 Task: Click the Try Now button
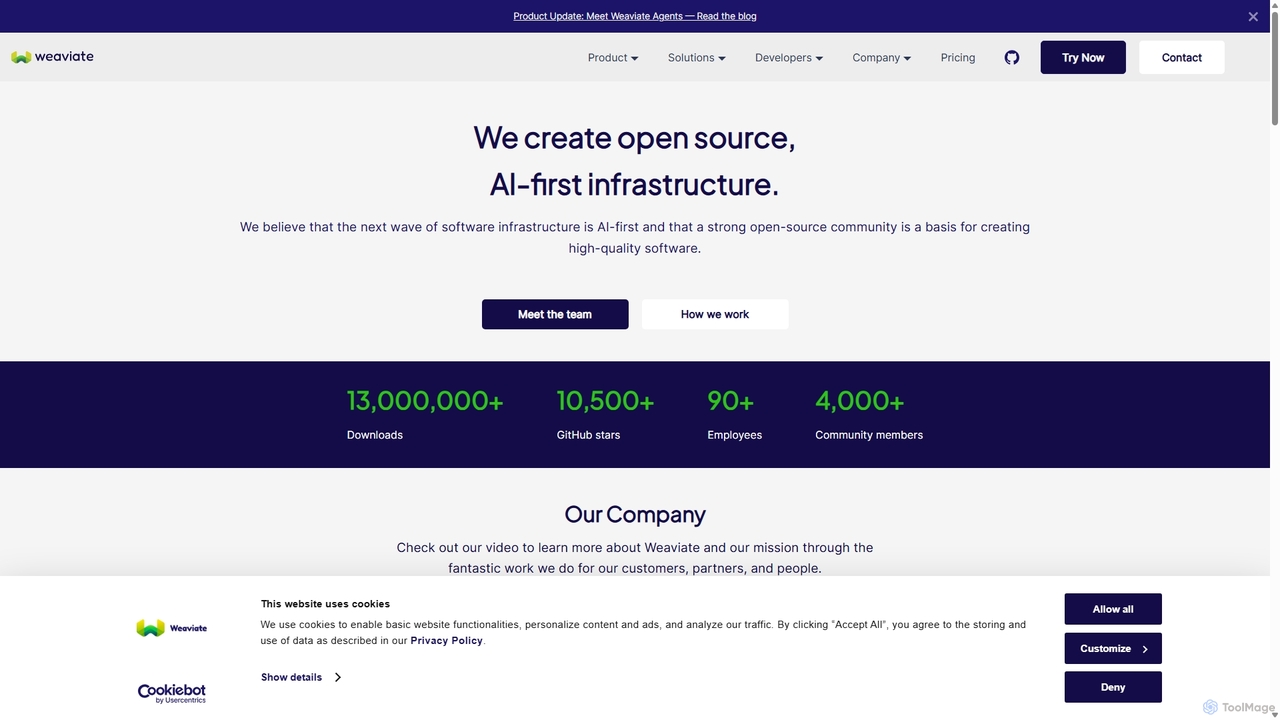point(1083,57)
